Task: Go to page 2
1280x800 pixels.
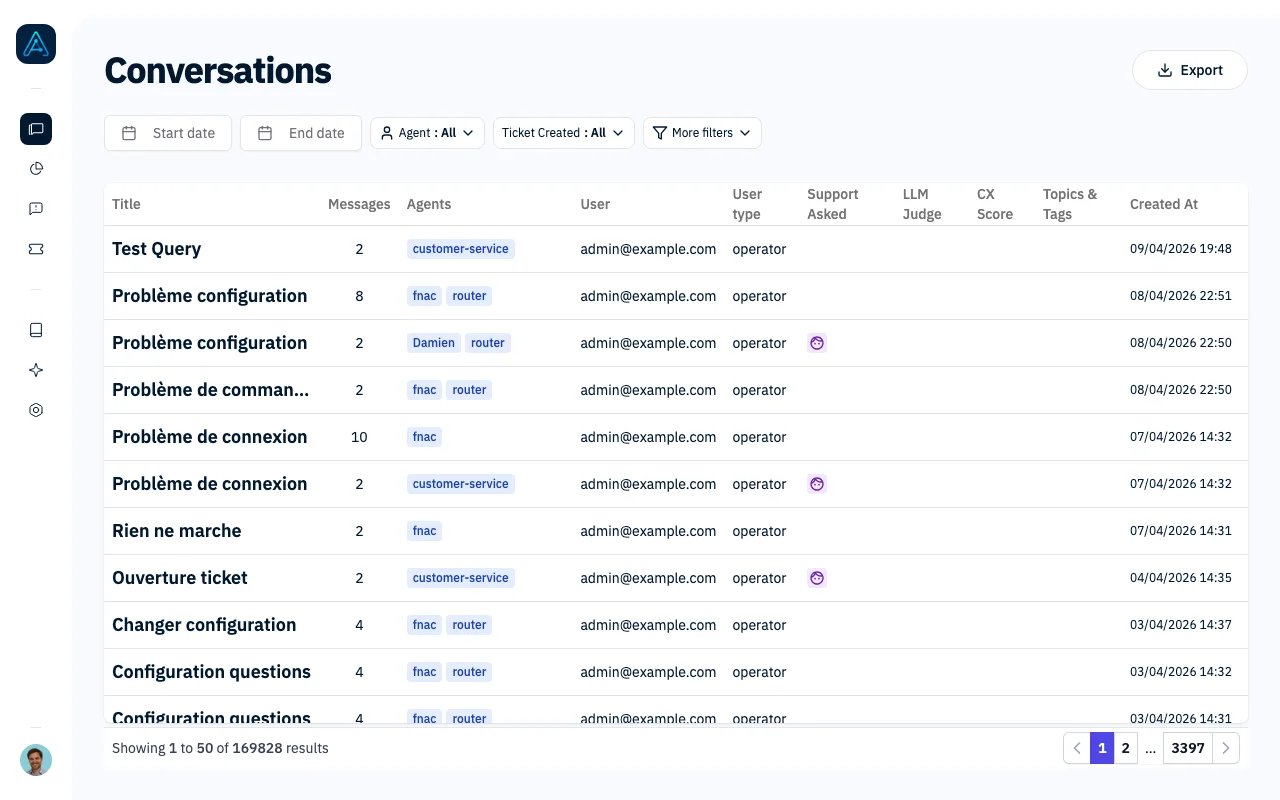Action: point(1126,748)
